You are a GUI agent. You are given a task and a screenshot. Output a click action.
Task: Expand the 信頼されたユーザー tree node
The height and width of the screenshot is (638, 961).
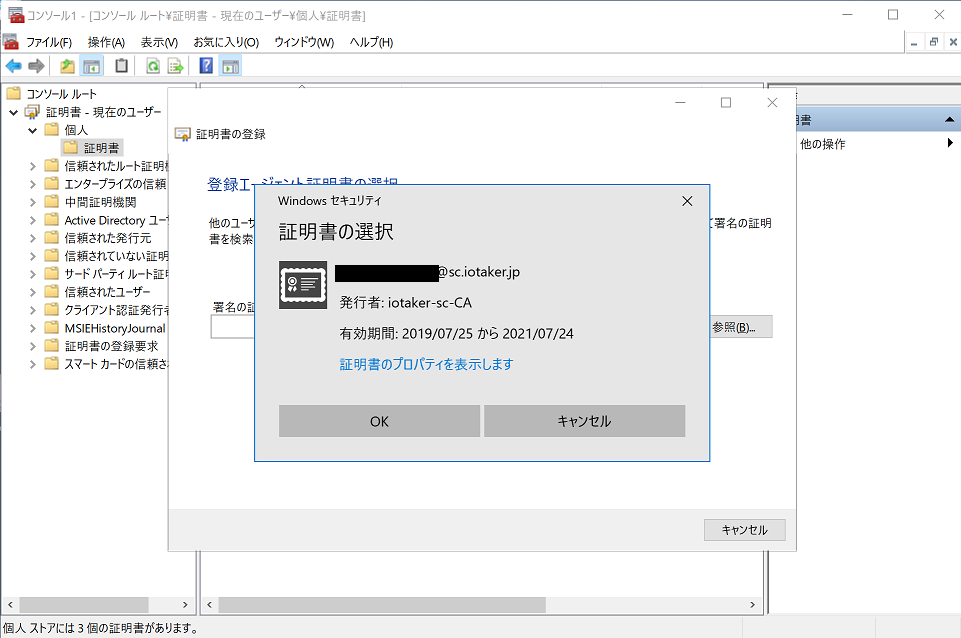(x=32, y=292)
